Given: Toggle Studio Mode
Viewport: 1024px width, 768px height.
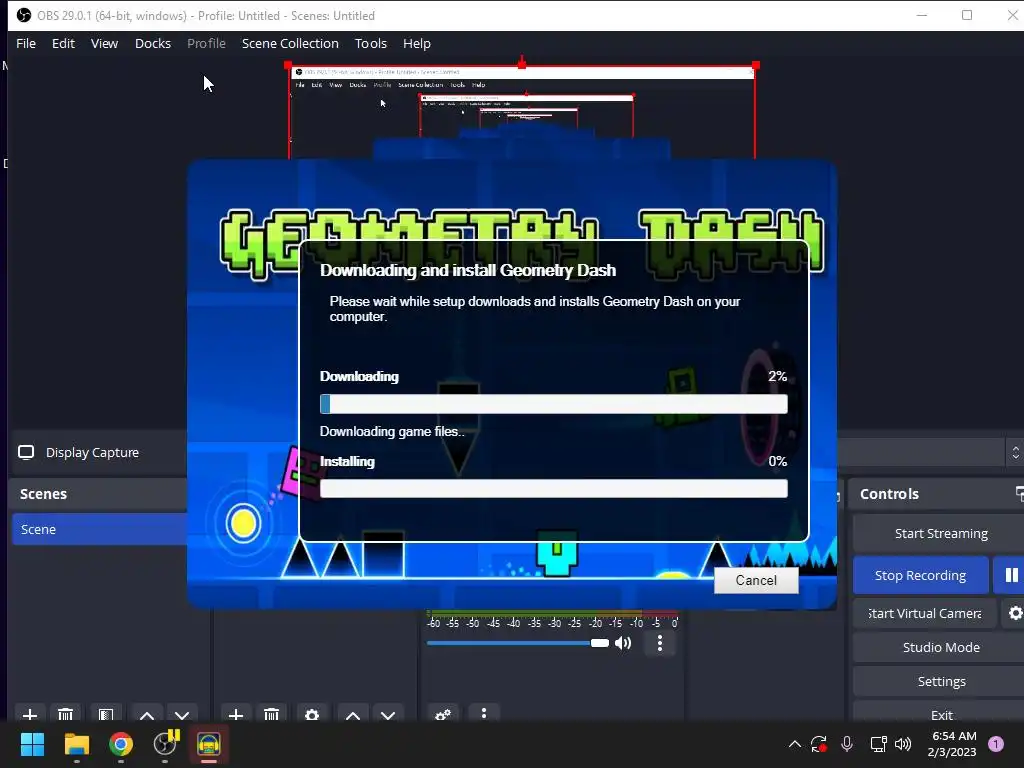Looking at the screenshot, I should tap(939, 647).
